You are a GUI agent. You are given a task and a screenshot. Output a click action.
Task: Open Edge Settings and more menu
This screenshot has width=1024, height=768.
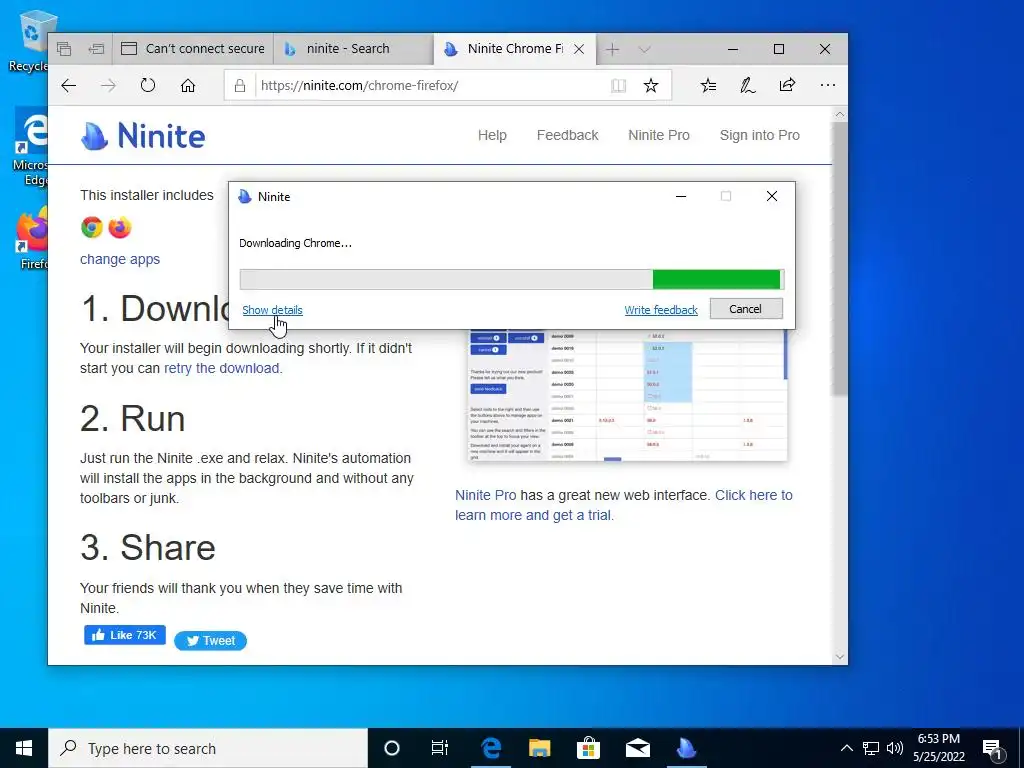pyautogui.click(x=827, y=85)
